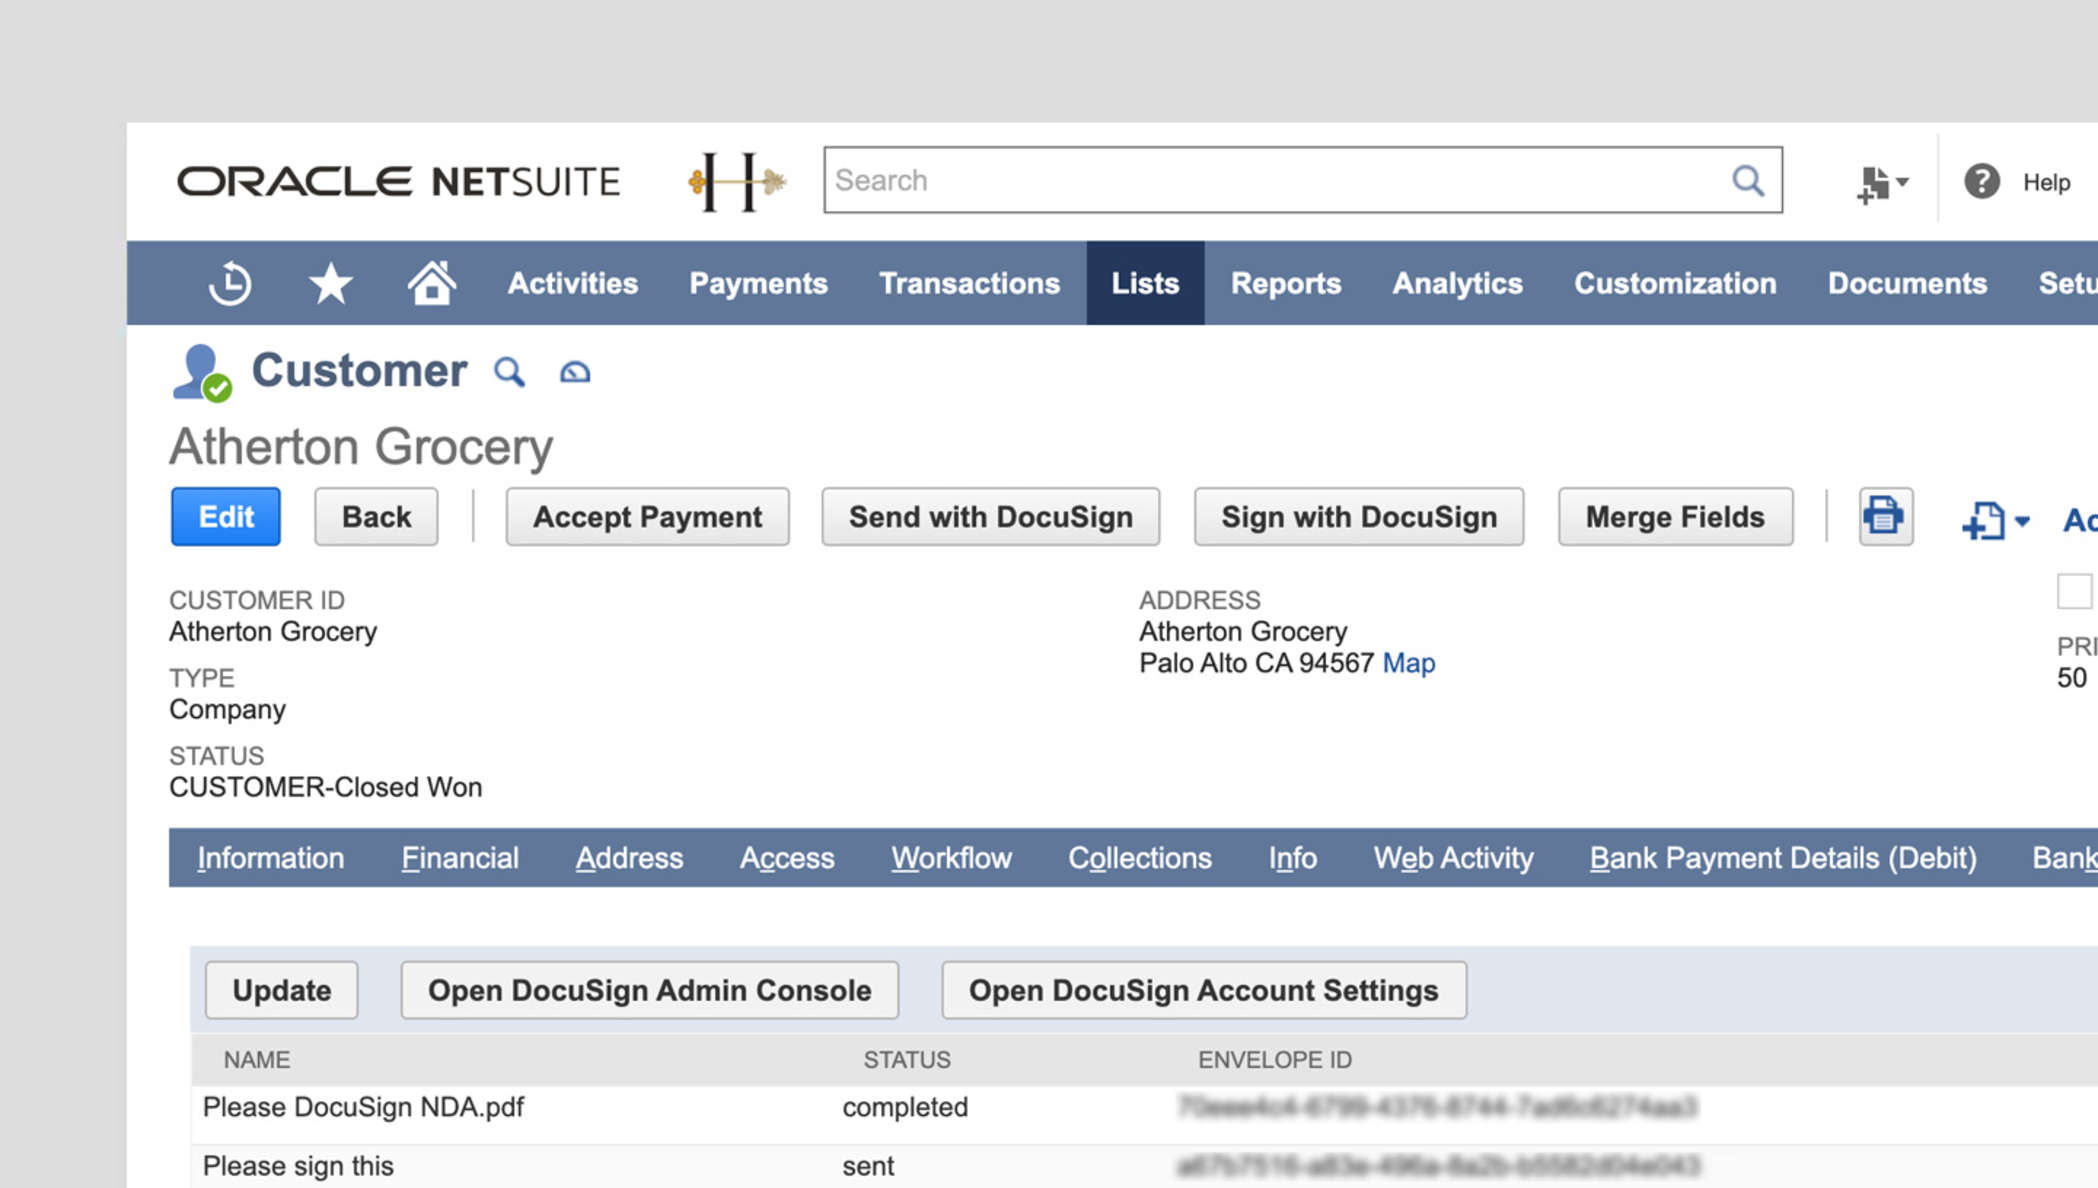Go to the Home house icon

432,282
